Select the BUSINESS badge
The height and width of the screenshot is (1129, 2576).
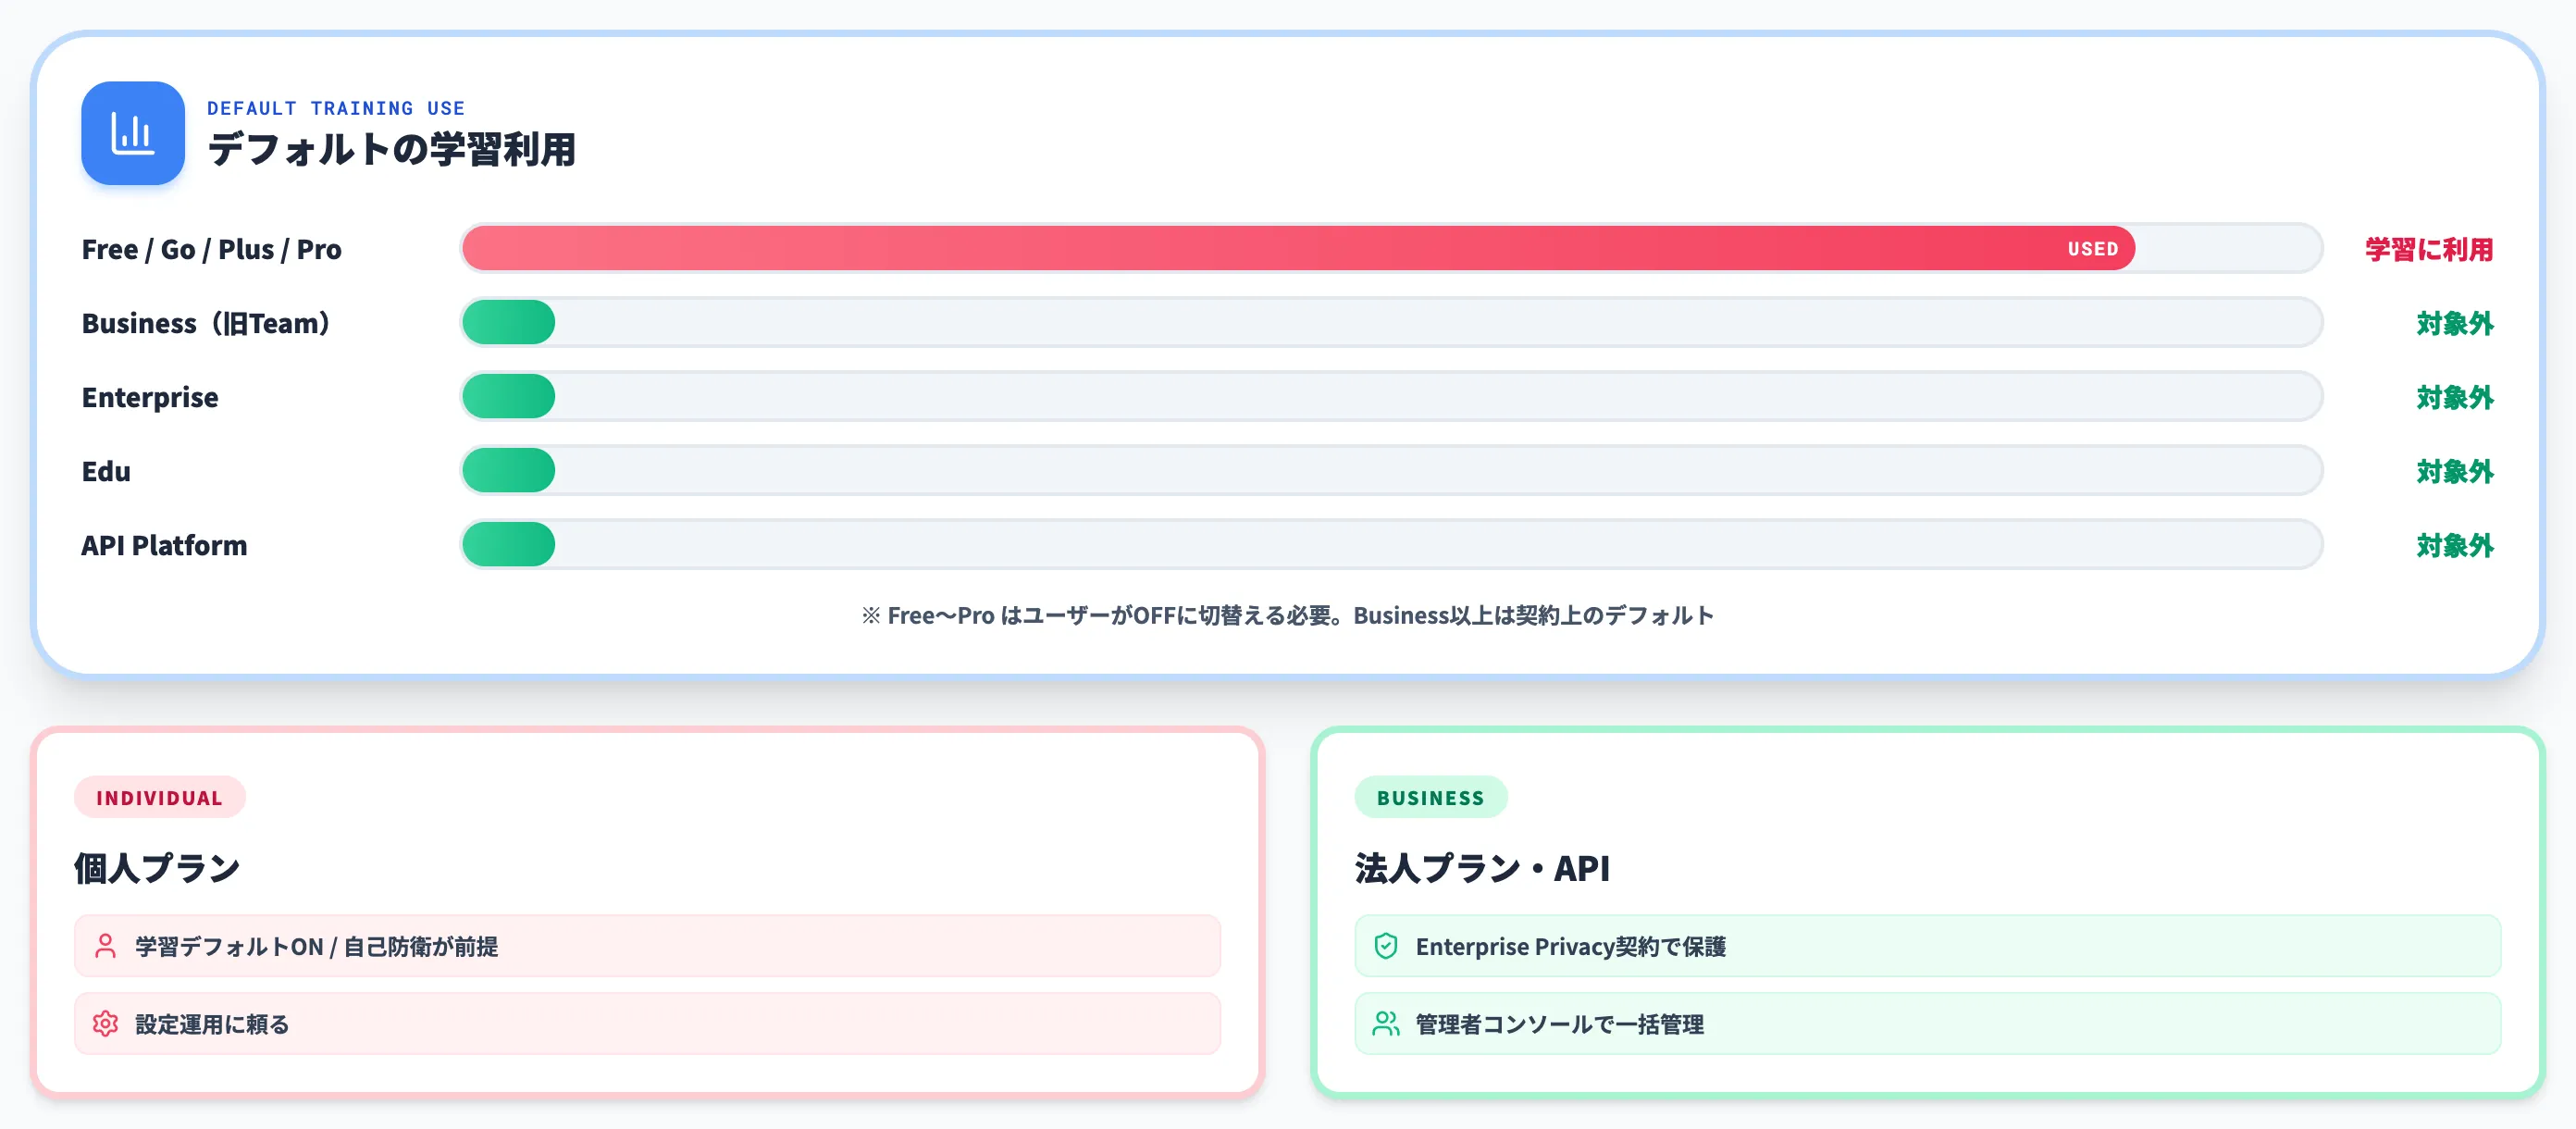coord(1431,797)
